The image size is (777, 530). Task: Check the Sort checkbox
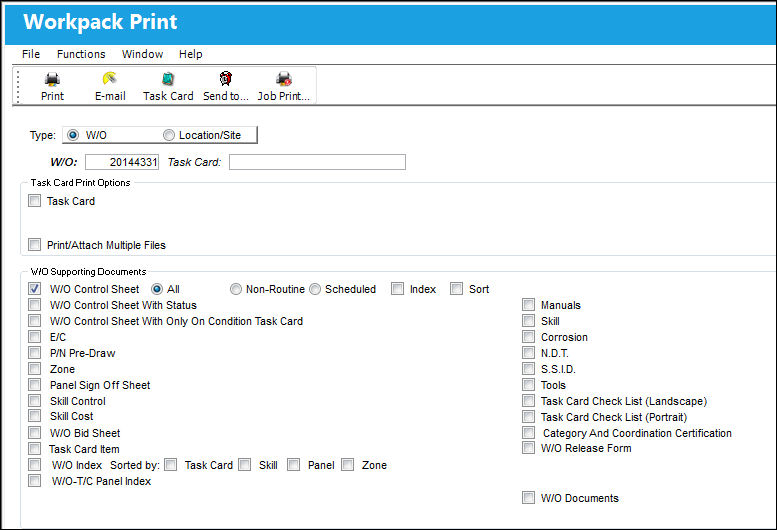point(456,288)
